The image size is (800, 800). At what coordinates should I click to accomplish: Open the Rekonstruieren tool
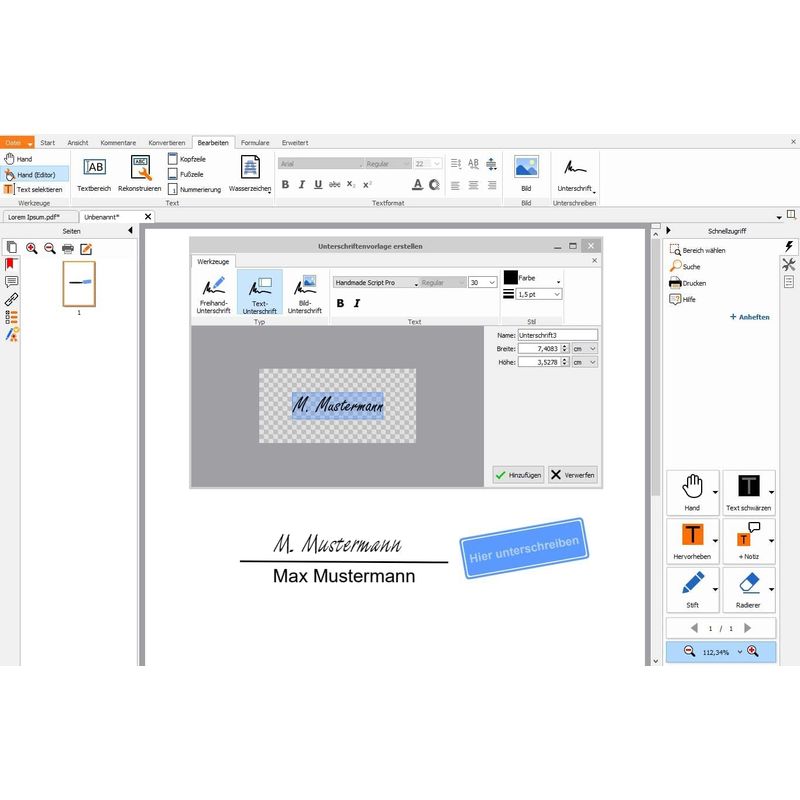coord(139,173)
